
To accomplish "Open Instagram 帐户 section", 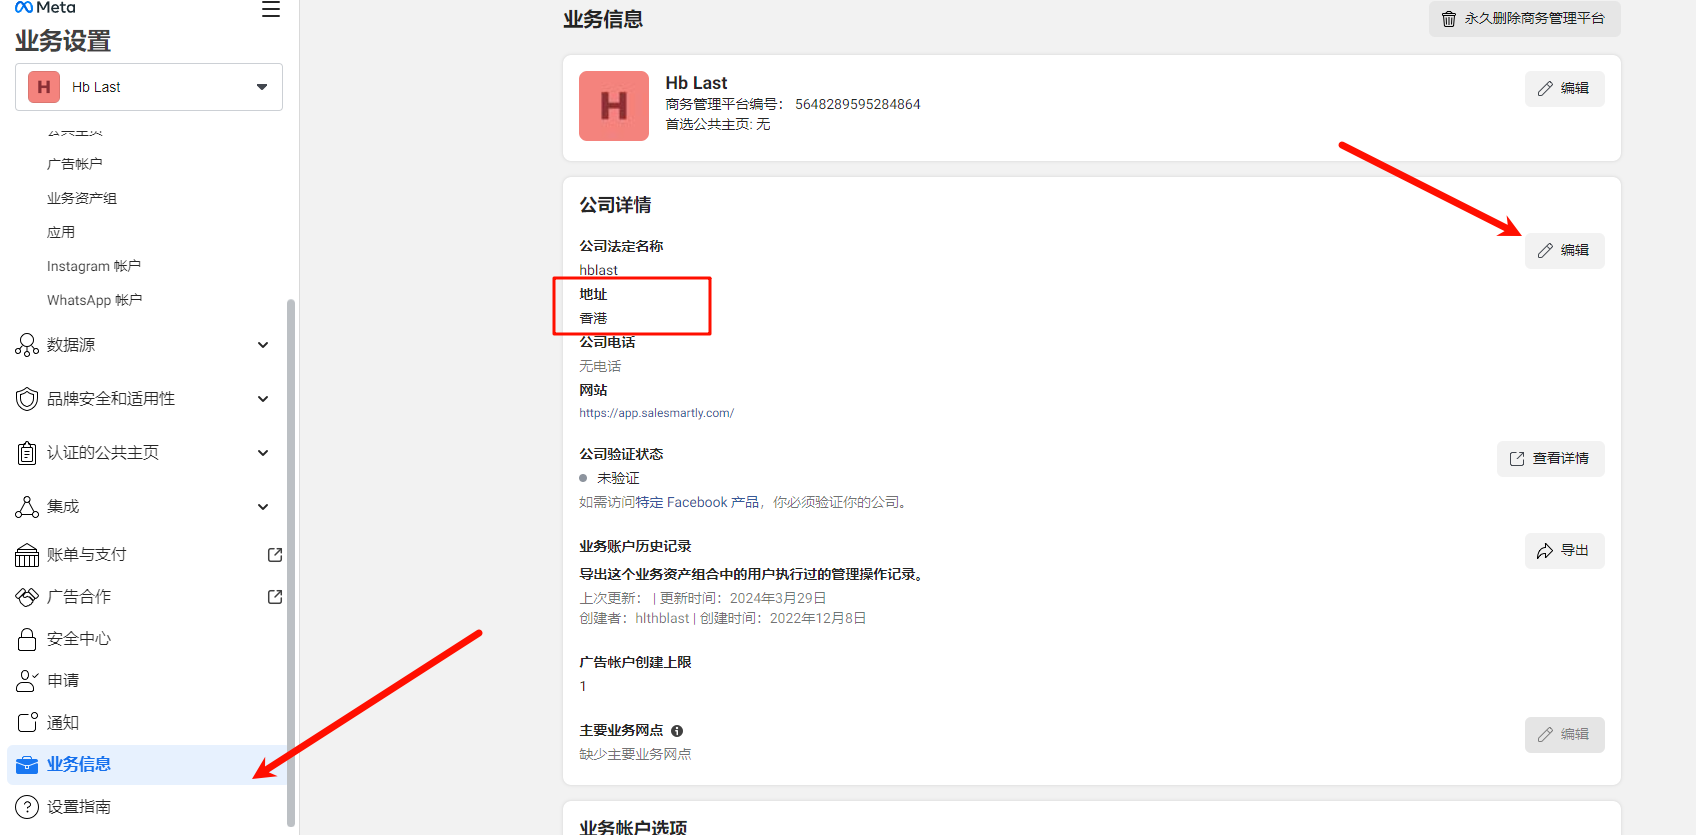I will 94,266.
